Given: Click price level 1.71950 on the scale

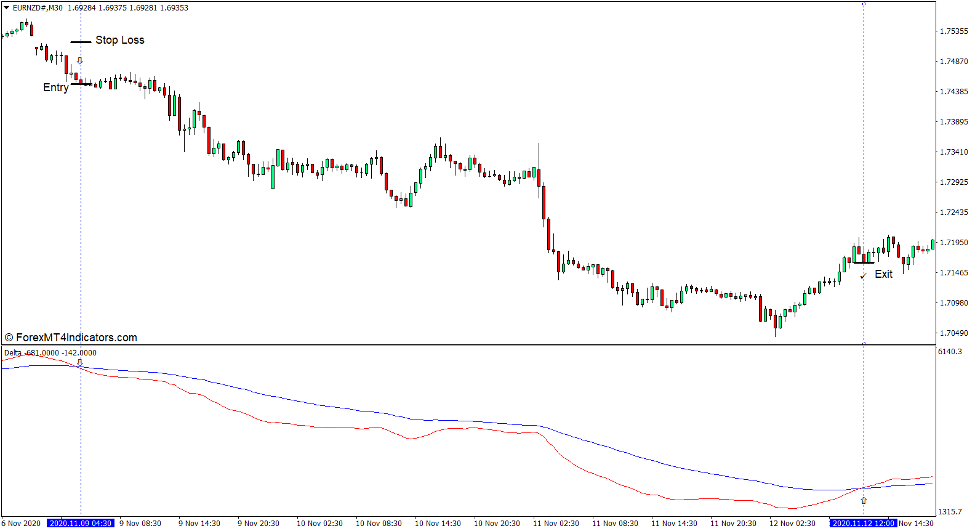Looking at the screenshot, I should tap(954, 242).
